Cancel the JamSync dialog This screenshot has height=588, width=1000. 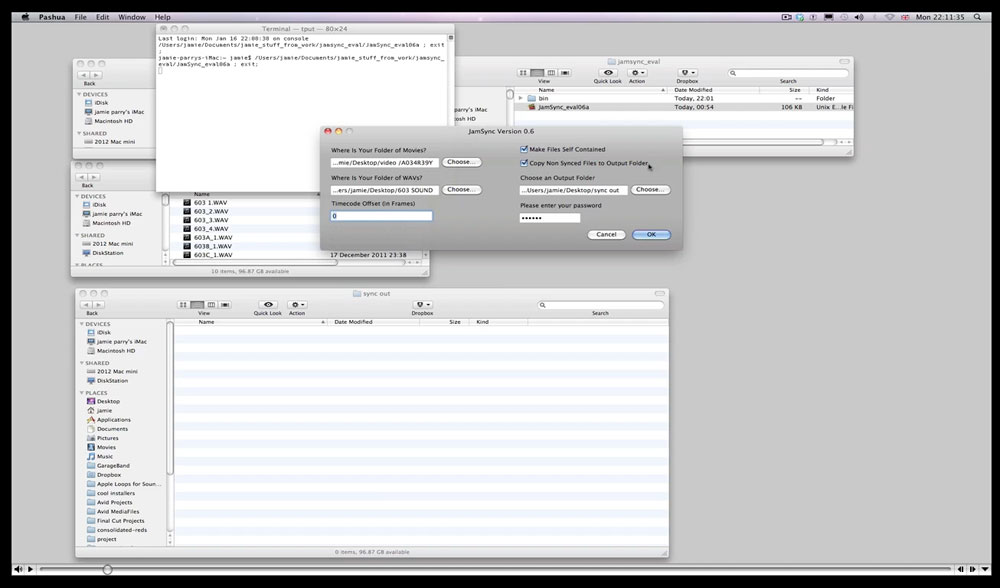pyautogui.click(x=606, y=235)
